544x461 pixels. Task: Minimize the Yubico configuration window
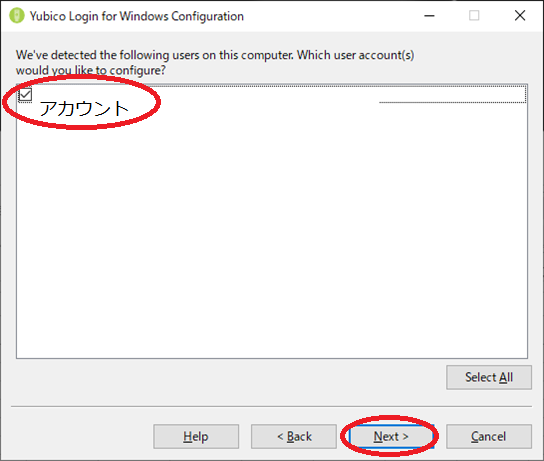coord(429,16)
